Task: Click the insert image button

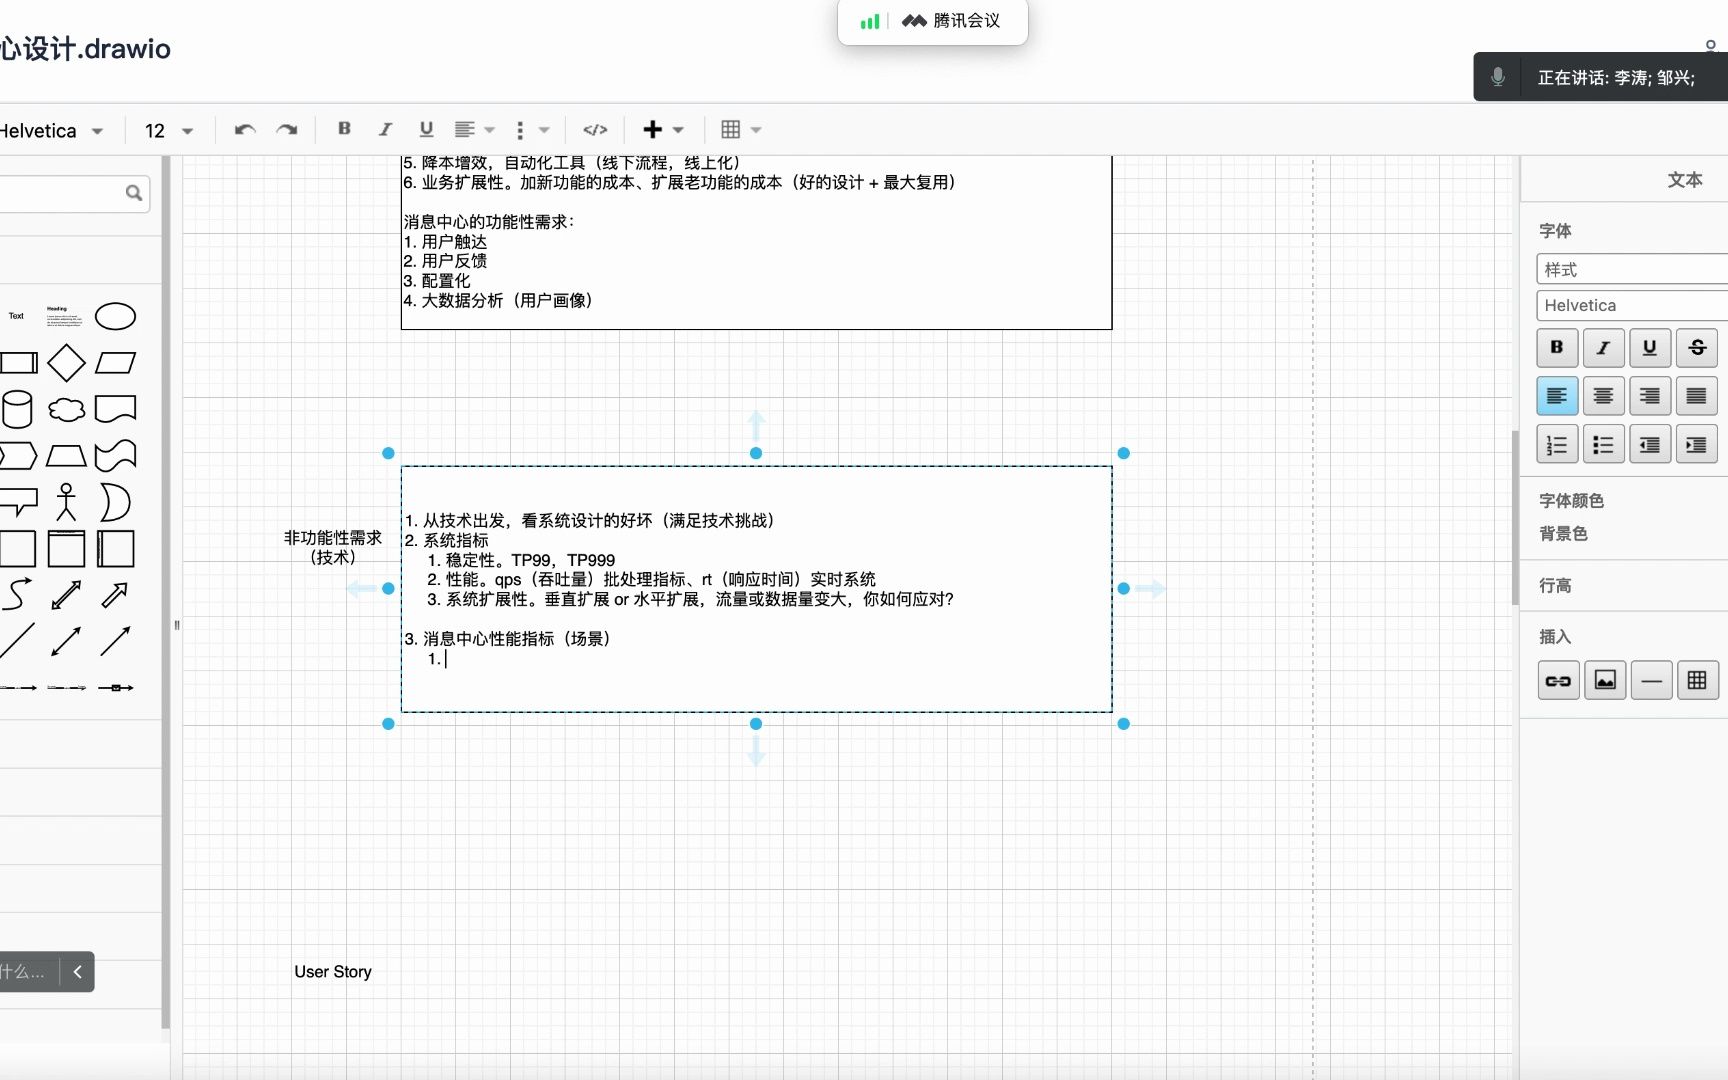Action: [1605, 681]
